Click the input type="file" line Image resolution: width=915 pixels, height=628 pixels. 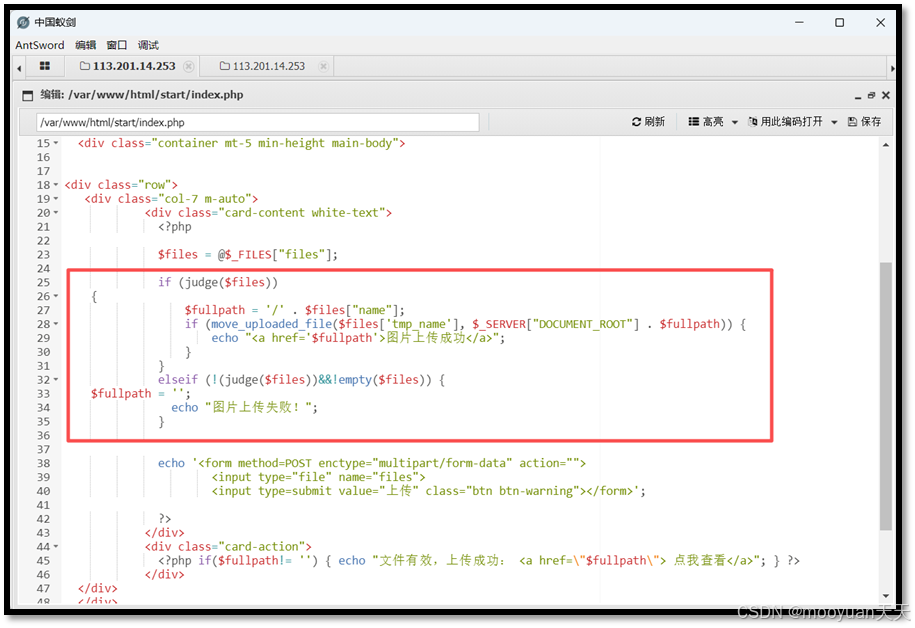tap(319, 477)
